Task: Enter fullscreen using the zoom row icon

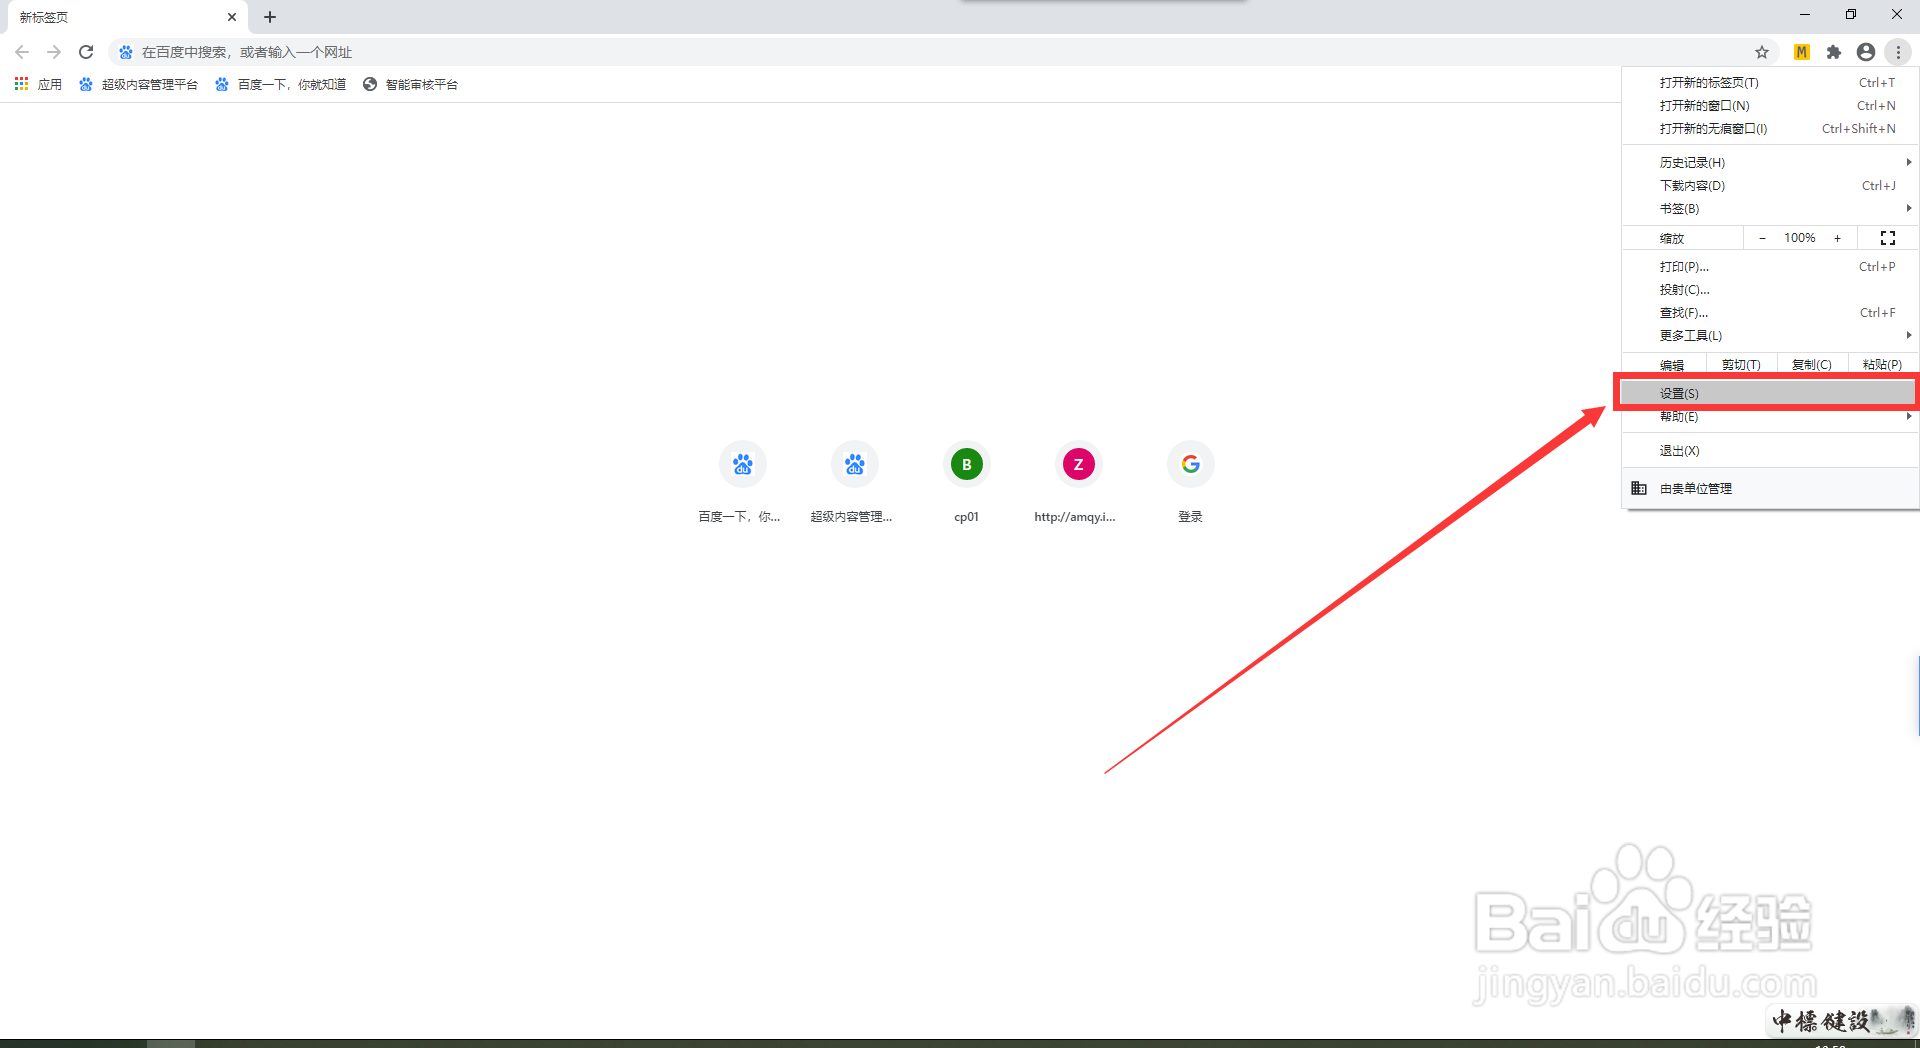Action: (x=1888, y=238)
